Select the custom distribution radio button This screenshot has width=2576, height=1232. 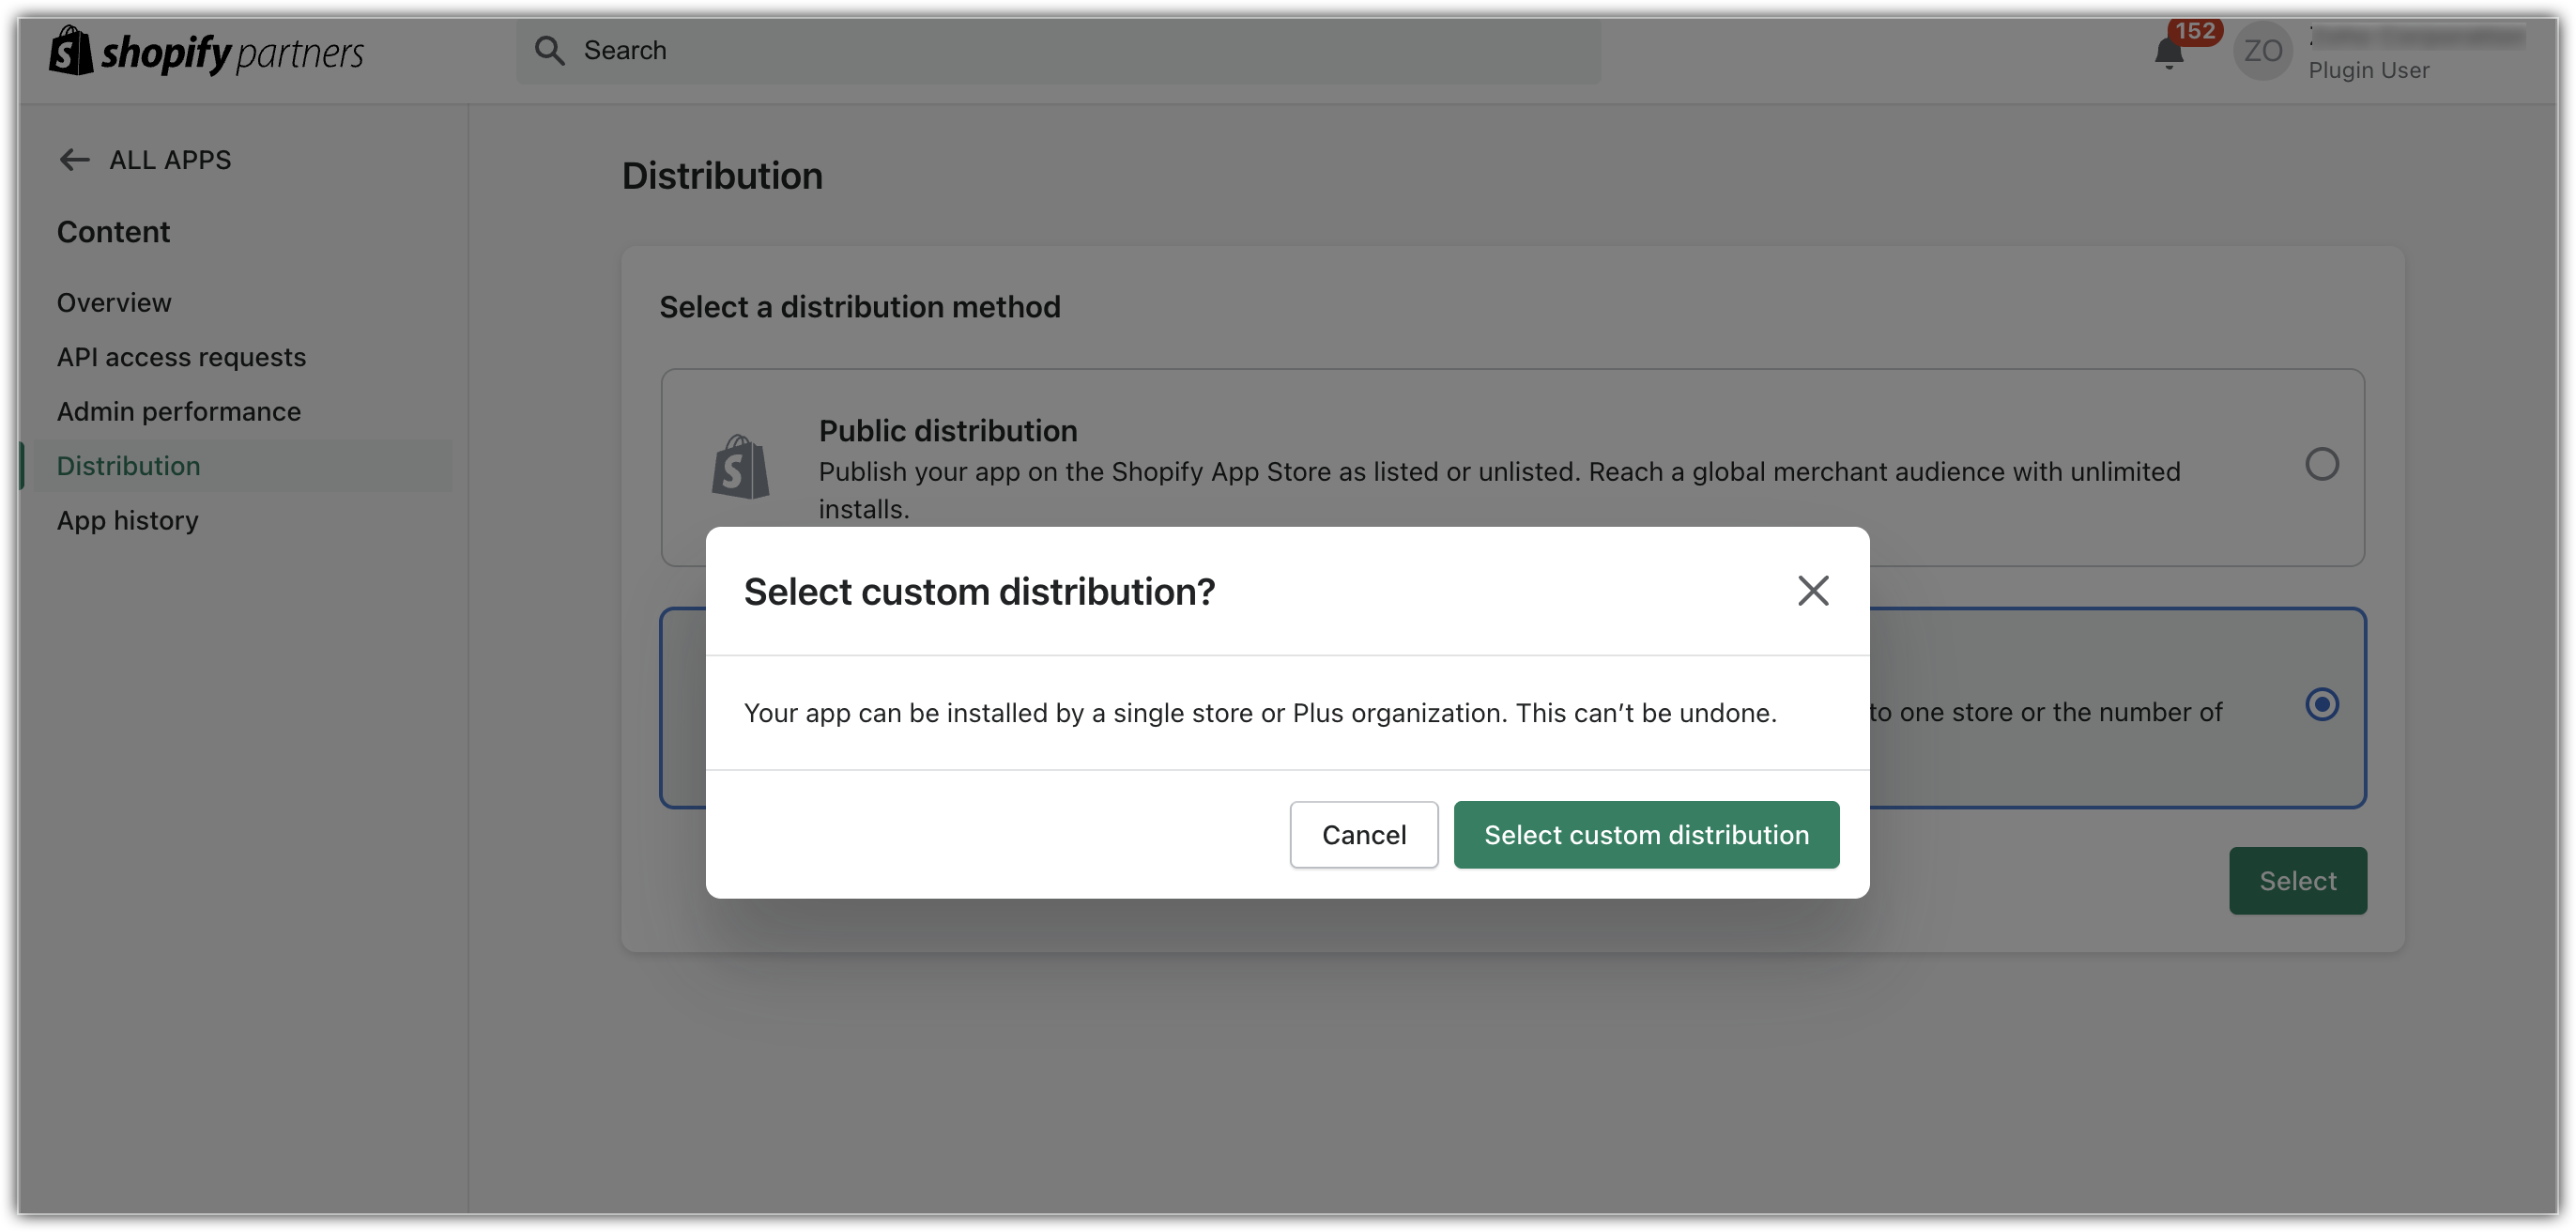[x=2321, y=705]
